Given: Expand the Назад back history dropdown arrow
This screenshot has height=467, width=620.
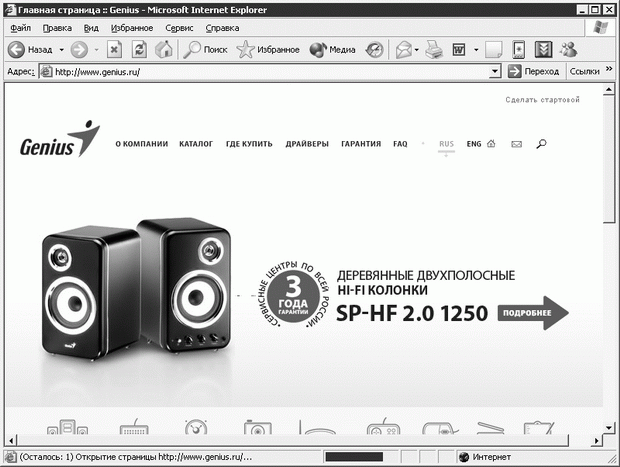Looking at the screenshot, I should tap(61, 49).
